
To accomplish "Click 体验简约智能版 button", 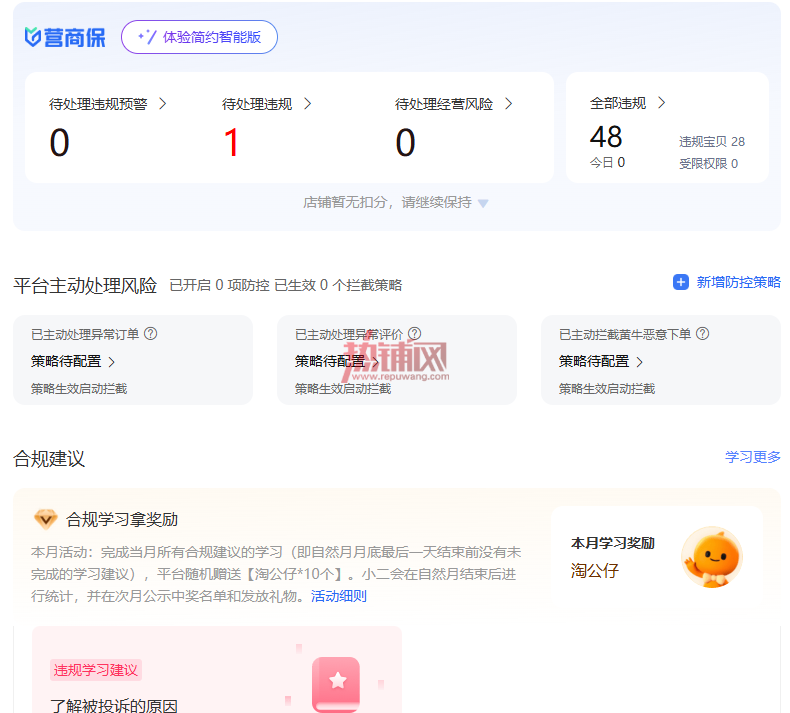I will (x=199, y=37).
